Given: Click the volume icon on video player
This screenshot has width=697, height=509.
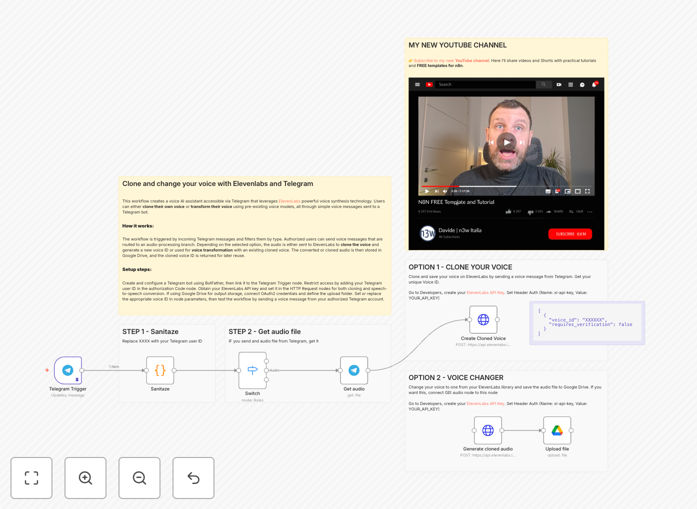Looking at the screenshot, I should (x=445, y=191).
